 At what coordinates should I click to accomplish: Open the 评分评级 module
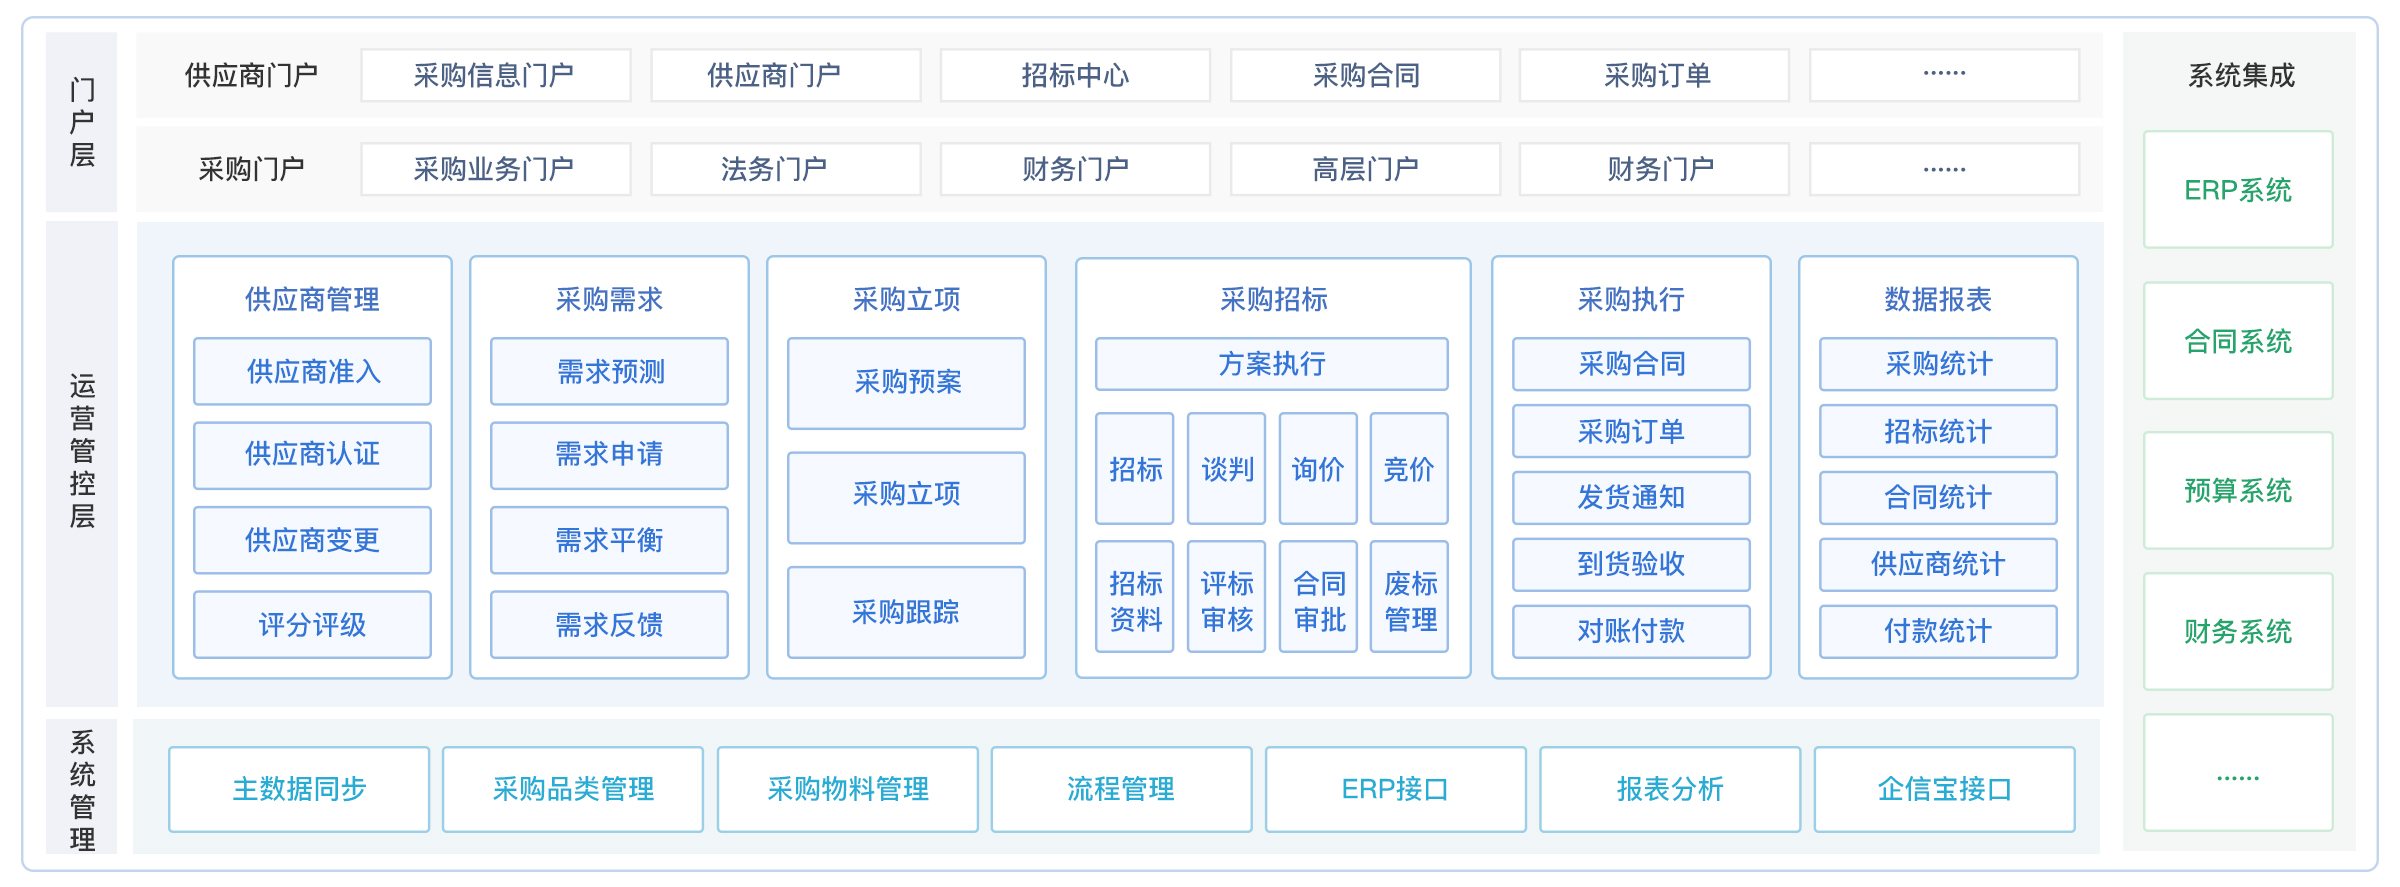(x=312, y=625)
